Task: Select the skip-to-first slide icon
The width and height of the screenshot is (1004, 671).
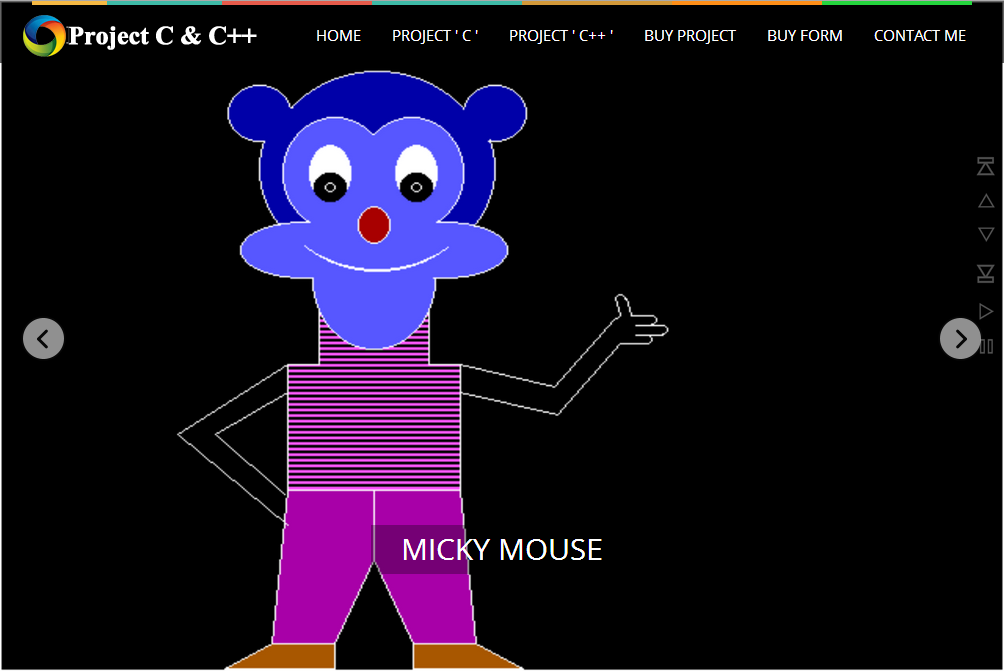Action: coord(986,167)
